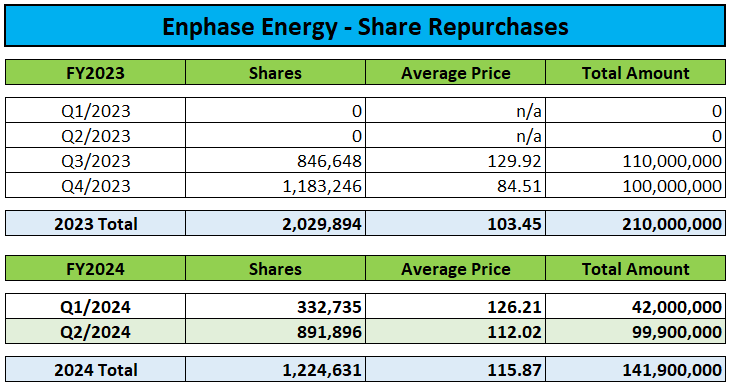The height and width of the screenshot is (387, 732).
Task: Click the Q1/2023 row label
Action: [95, 110]
